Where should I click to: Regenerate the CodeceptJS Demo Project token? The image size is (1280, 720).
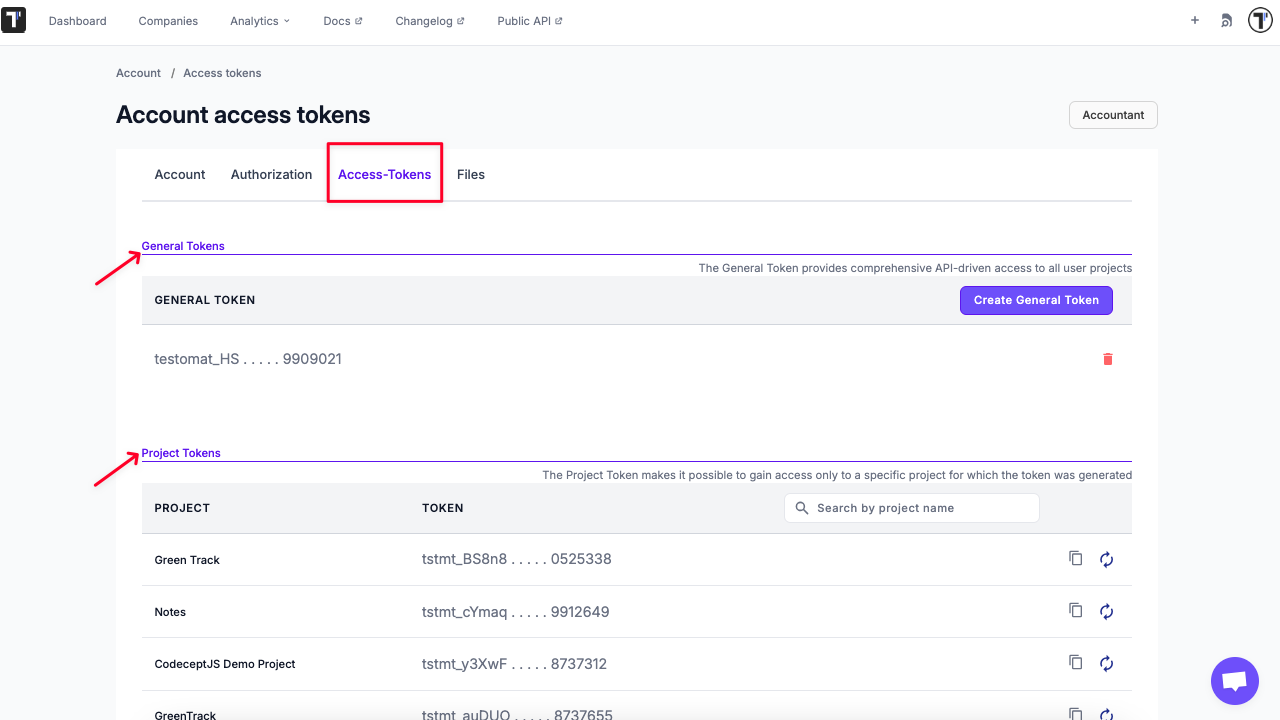[1106, 664]
